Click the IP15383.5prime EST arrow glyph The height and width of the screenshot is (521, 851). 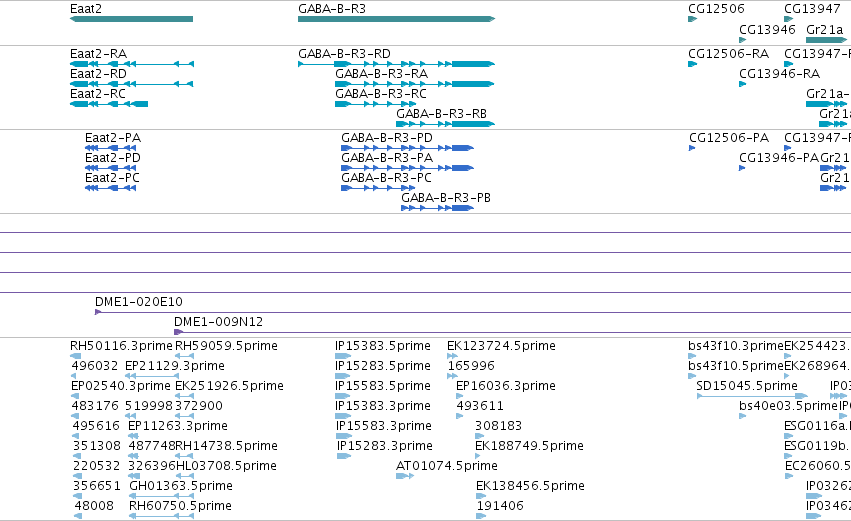click(x=343, y=356)
